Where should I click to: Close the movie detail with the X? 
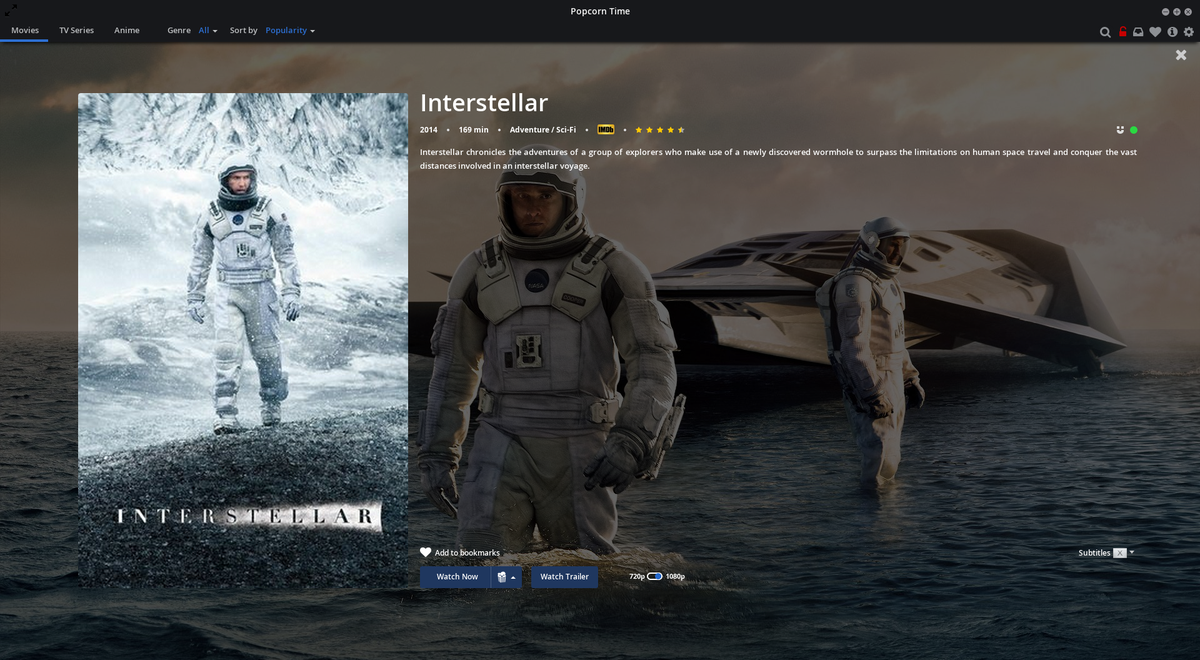coord(1181,55)
